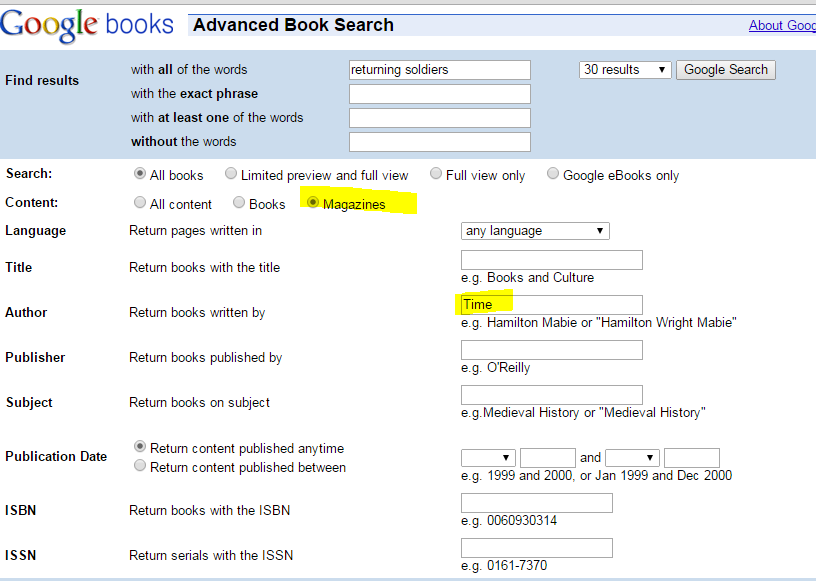Focus the ISBN input field
The image size is (816, 582).
coord(537,503)
